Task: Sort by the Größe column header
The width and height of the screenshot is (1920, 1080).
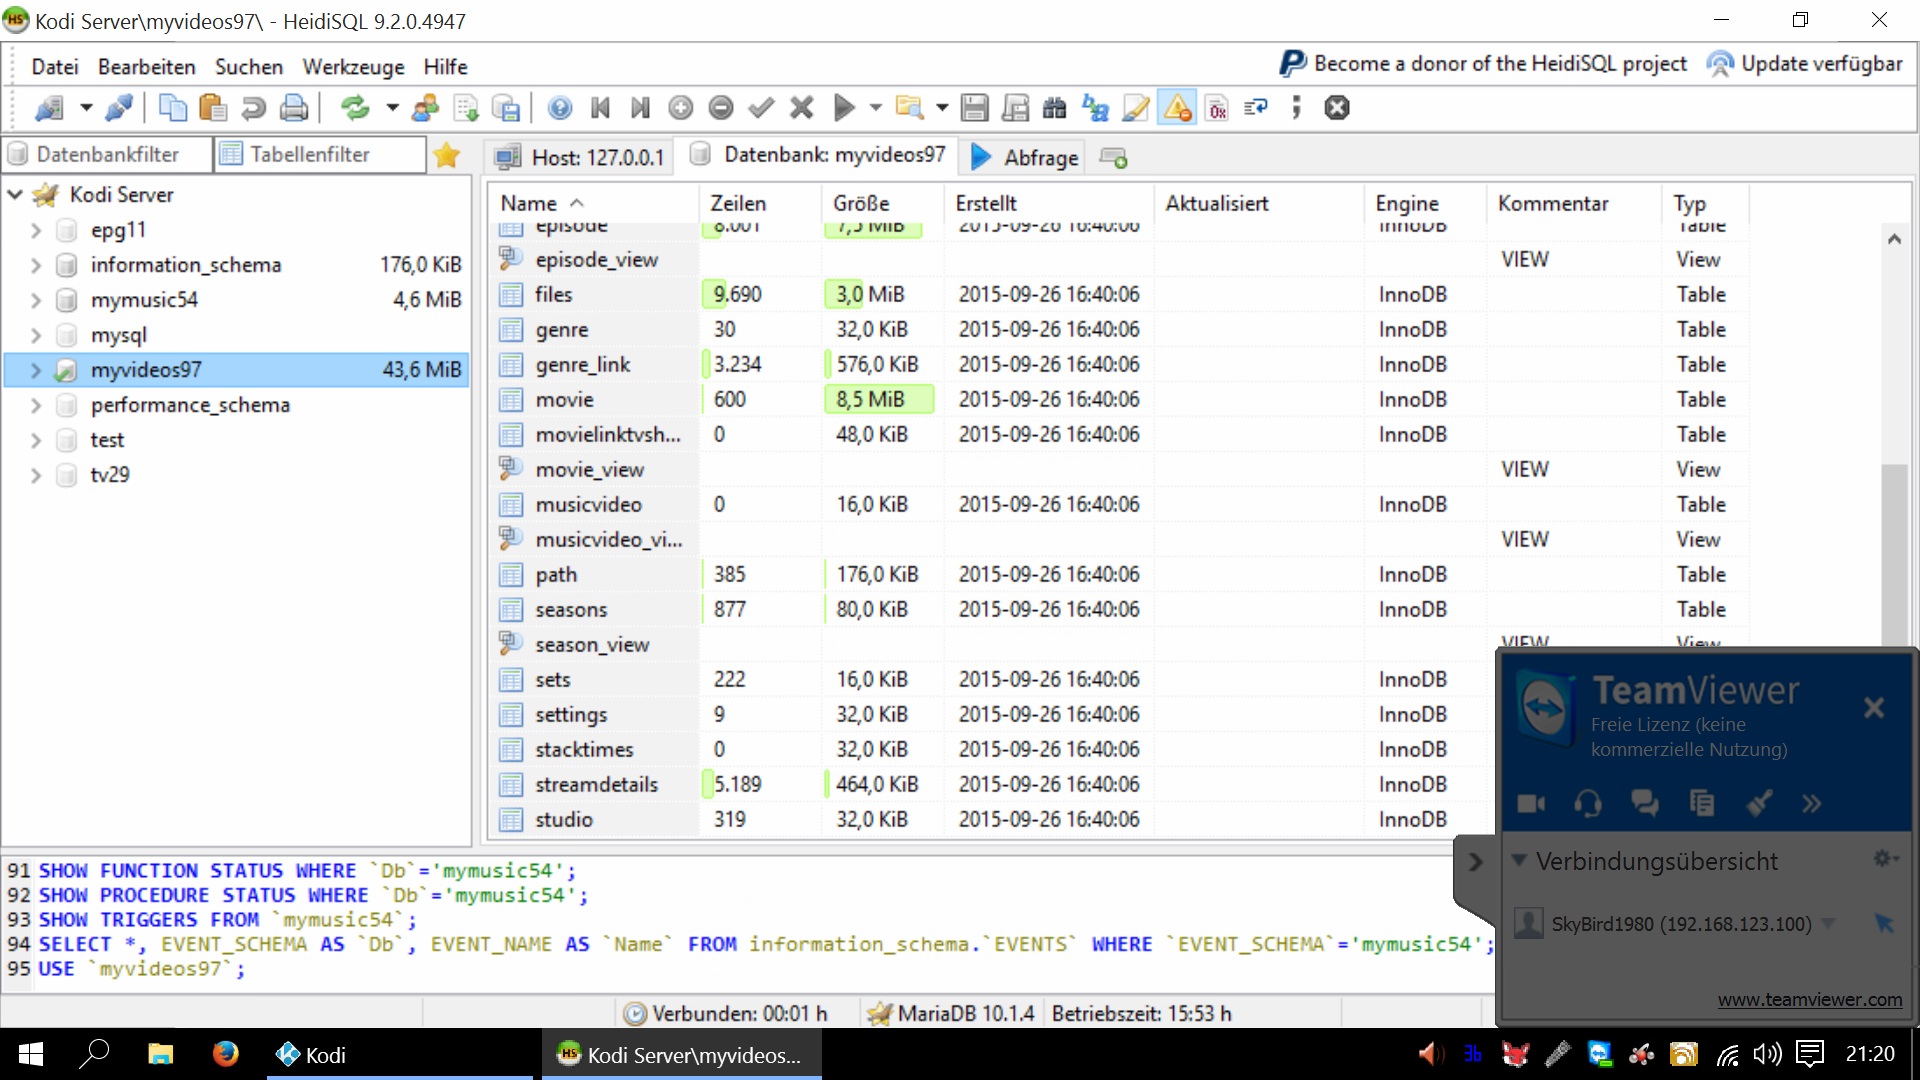Action: pos(884,203)
